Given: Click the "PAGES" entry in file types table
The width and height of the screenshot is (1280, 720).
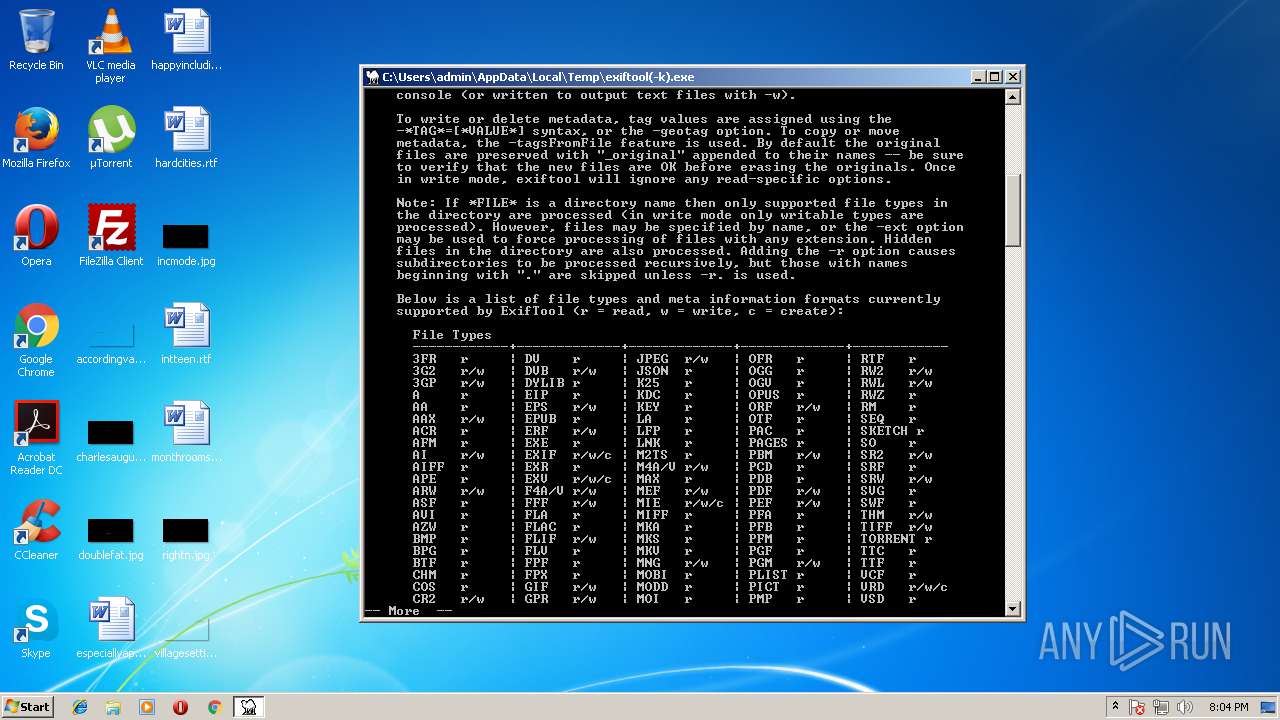Looking at the screenshot, I should click(x=768, y=443).
